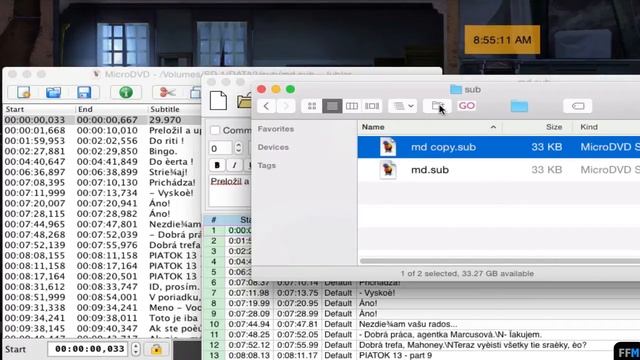The image size is (640, 360).
Task: Go forward in Finder window
Action: (x=286, y=106)
